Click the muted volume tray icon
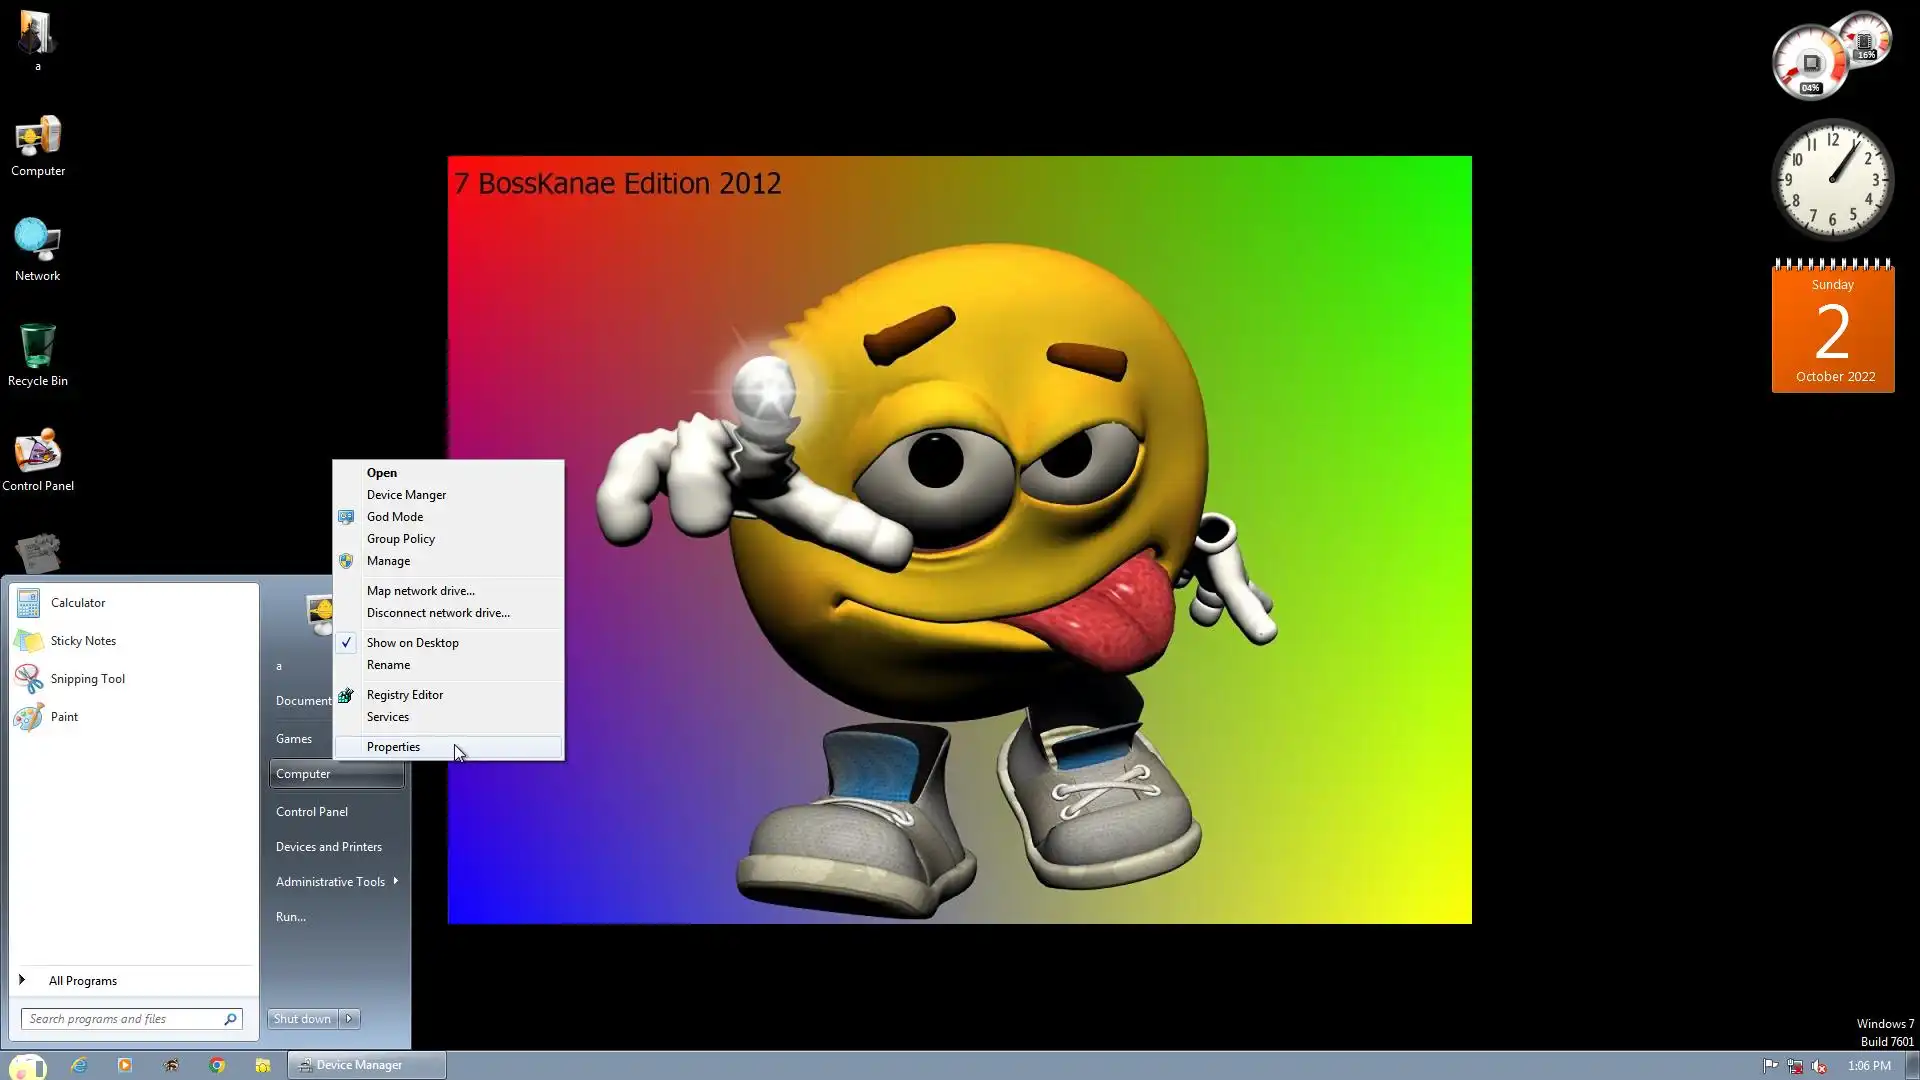 pyautogui.click(x=1819, y=1066)
